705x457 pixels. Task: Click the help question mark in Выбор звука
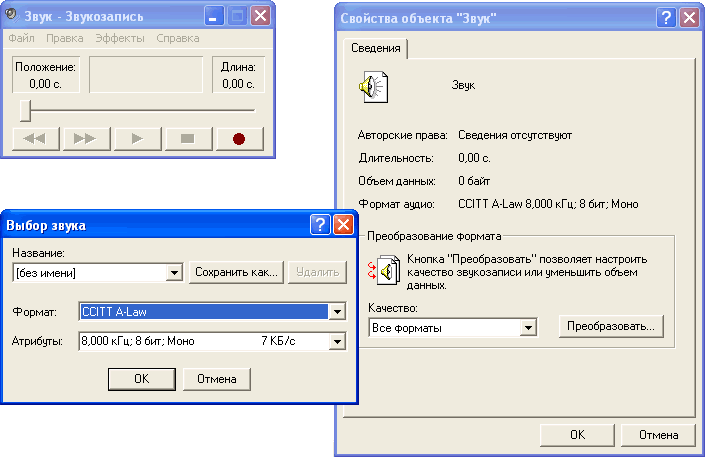320,225
